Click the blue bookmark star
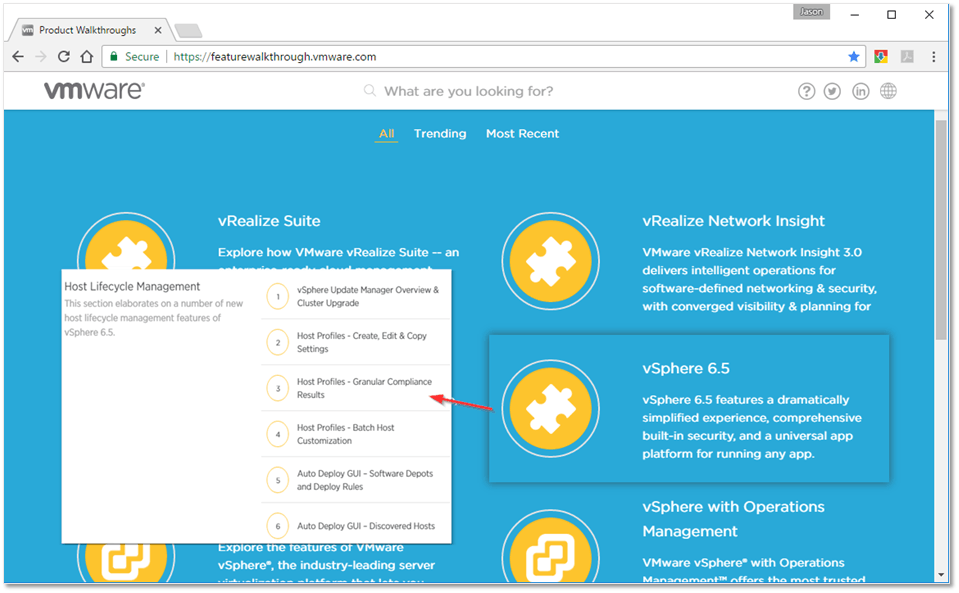This screenshot has height=593, width=959. (x=854, y=57)
